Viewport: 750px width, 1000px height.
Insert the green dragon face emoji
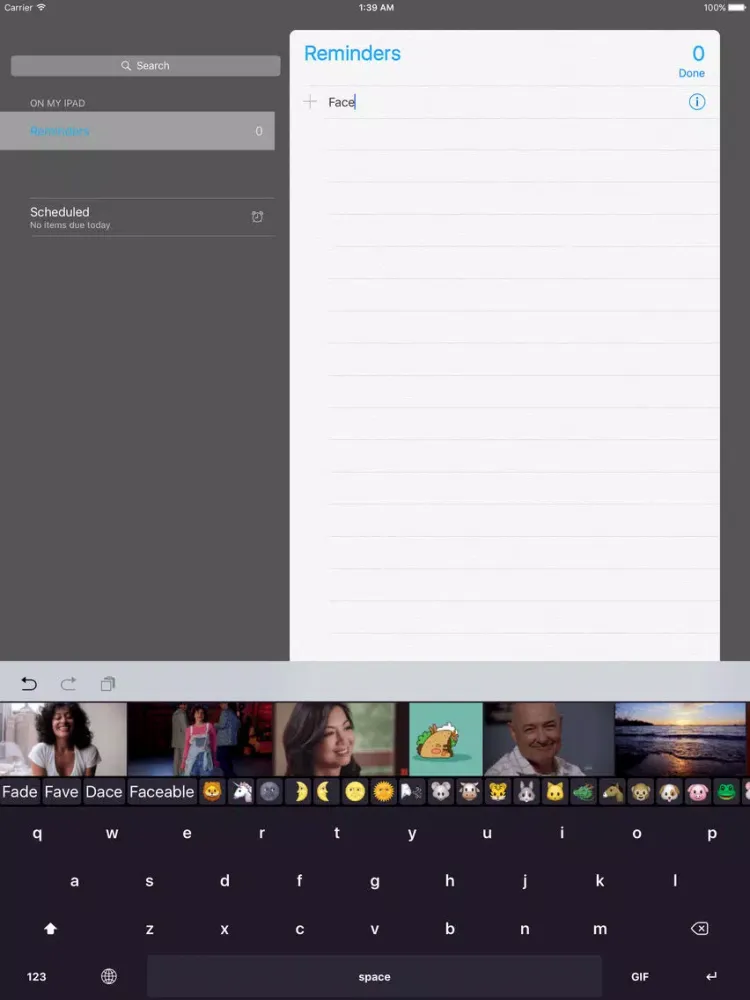[x=583, y=791]
